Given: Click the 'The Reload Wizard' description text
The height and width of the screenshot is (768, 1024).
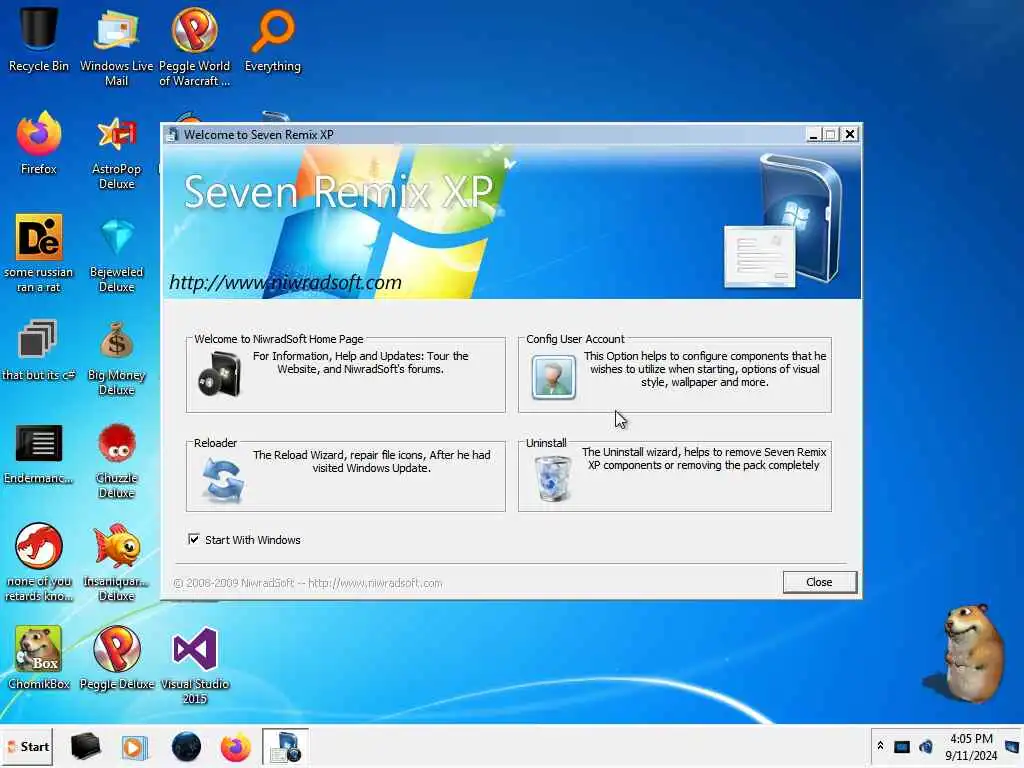Looking at the screenshot, I should [x=372, y=461].
